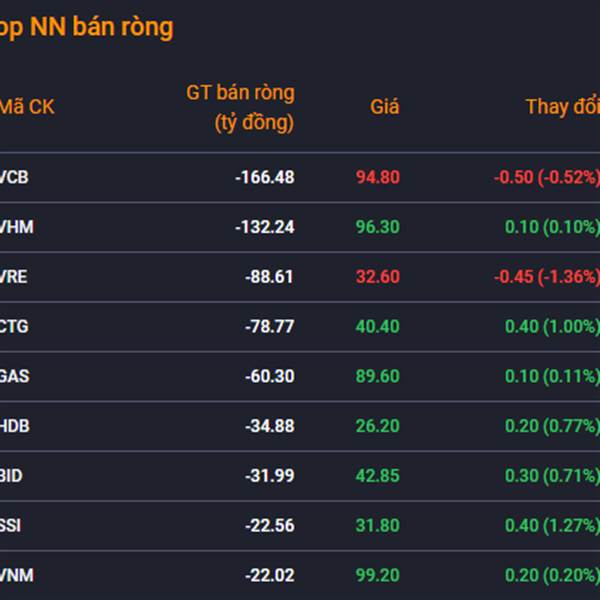
Task: Open the BID stock ticker
Action: pos(11,476)
